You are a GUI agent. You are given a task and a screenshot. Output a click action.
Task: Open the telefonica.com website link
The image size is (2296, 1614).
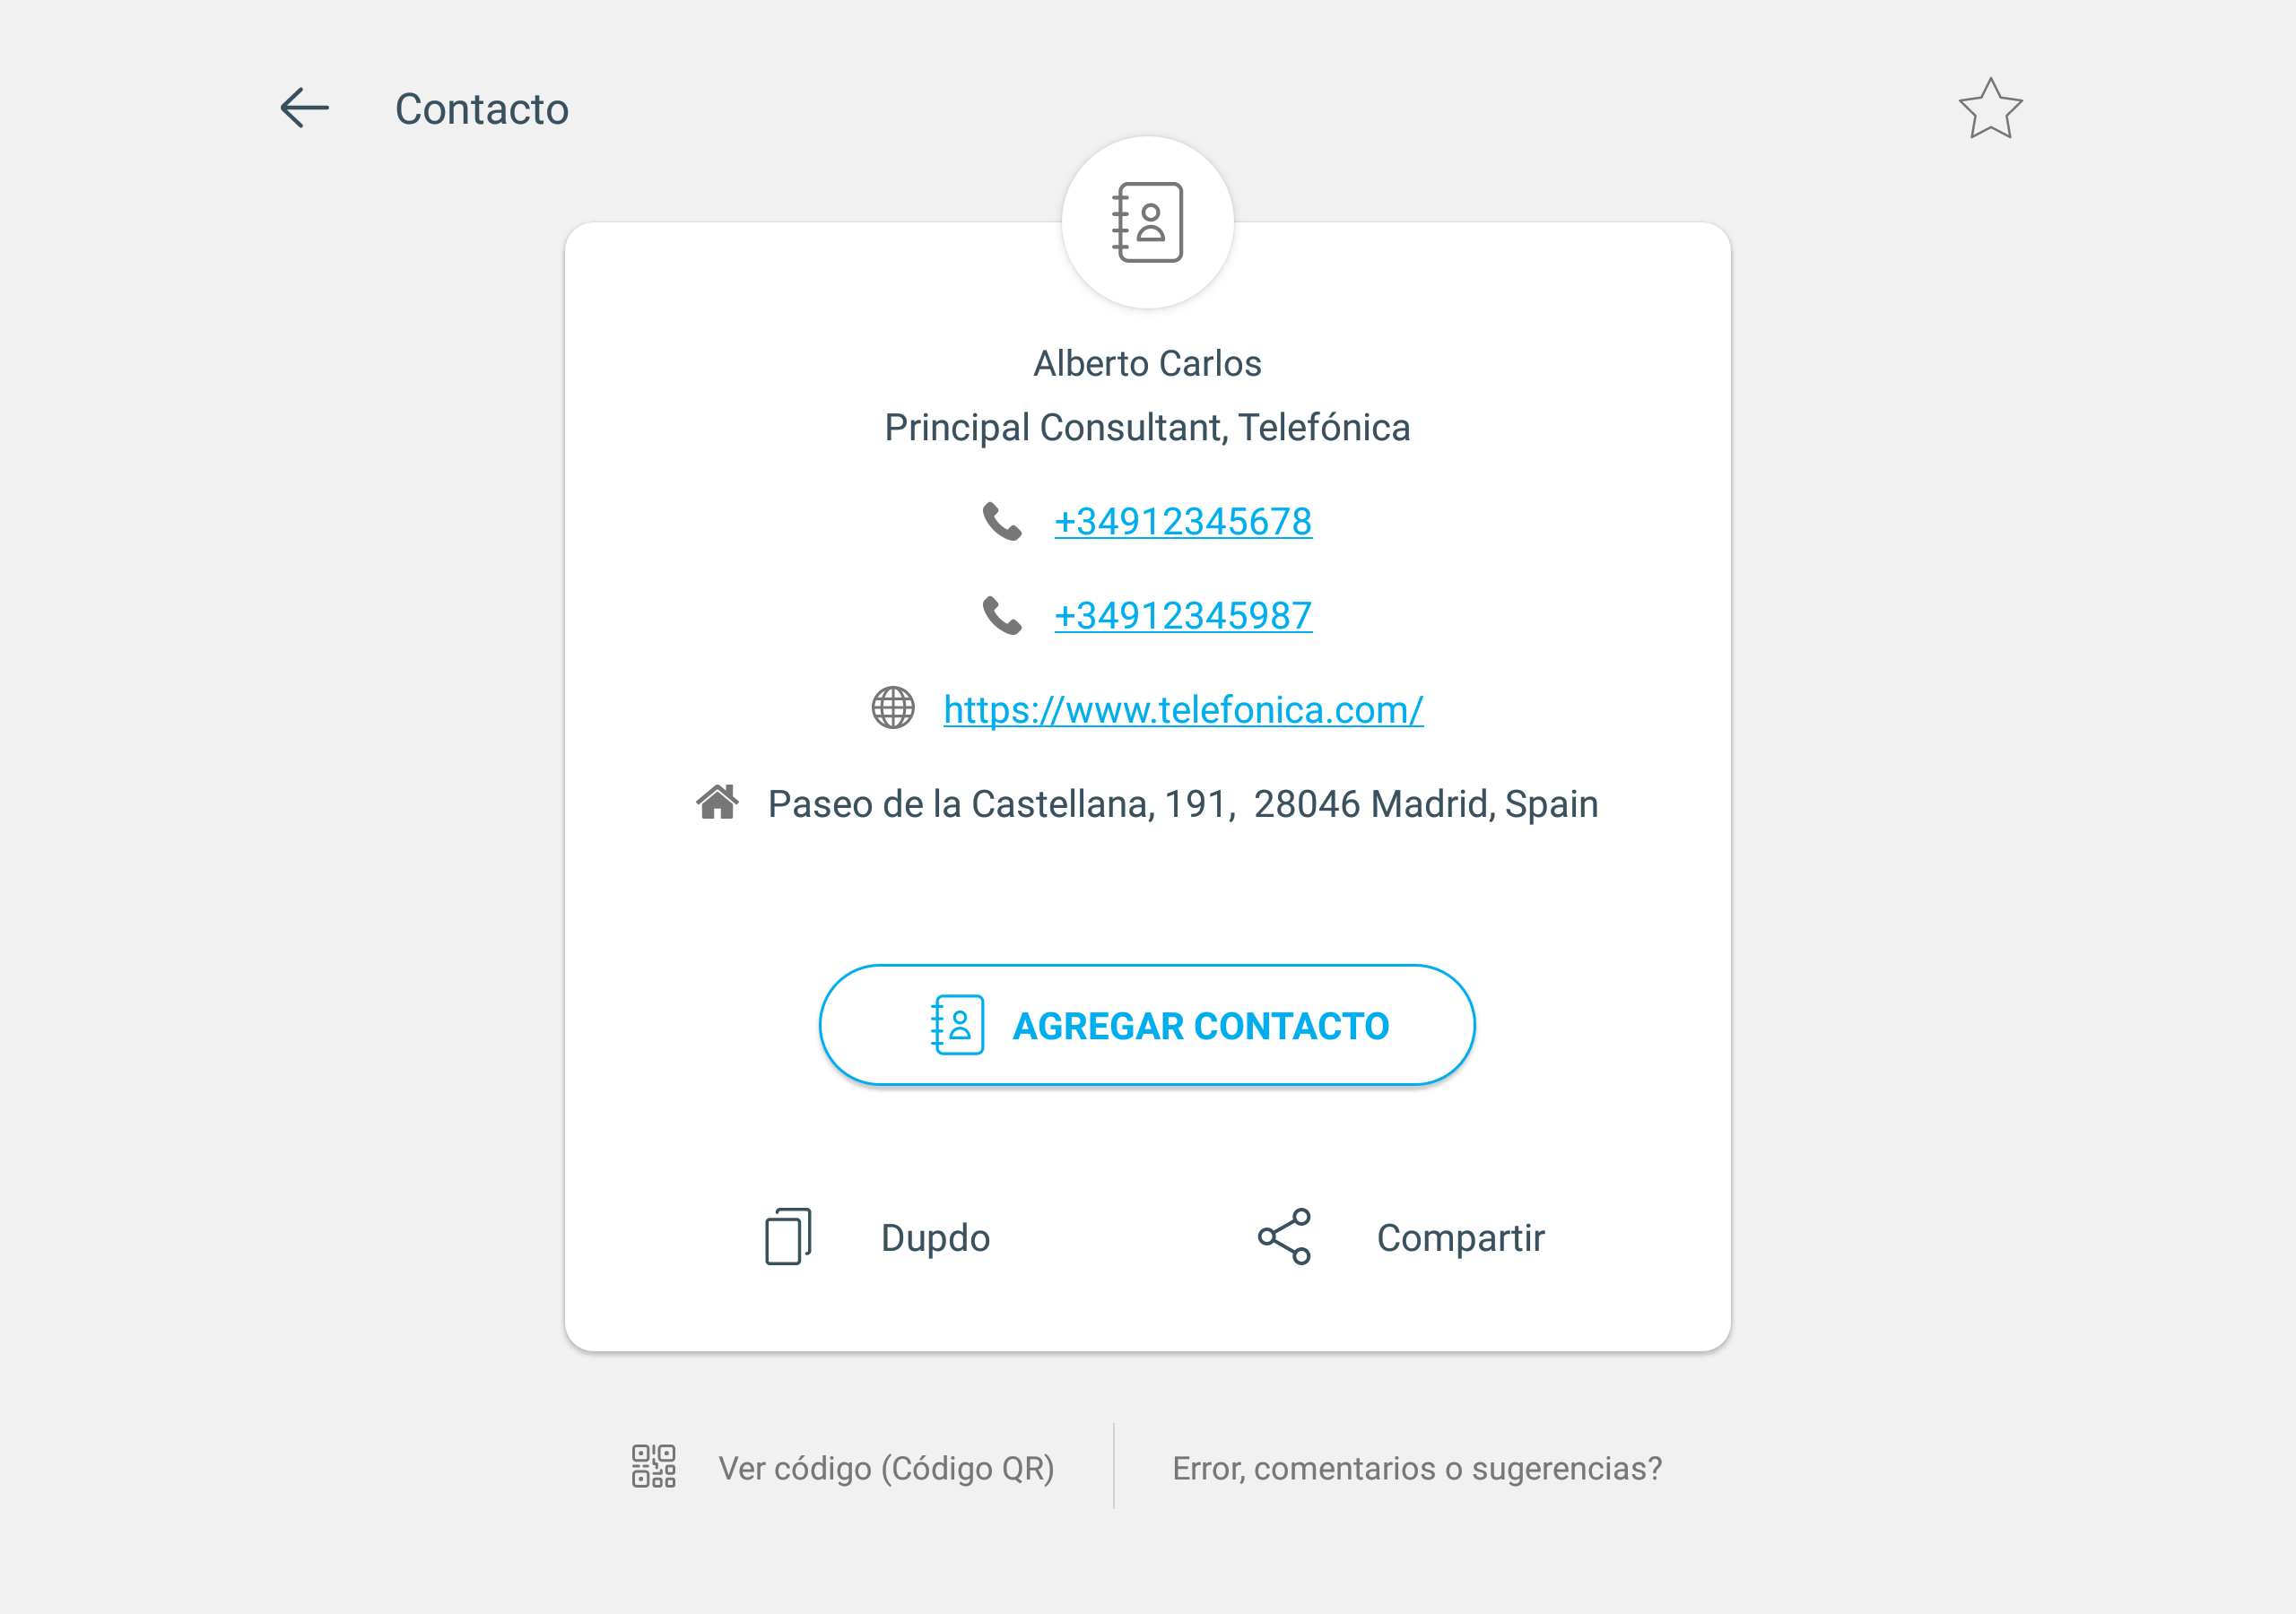(x=1183, y=709)
